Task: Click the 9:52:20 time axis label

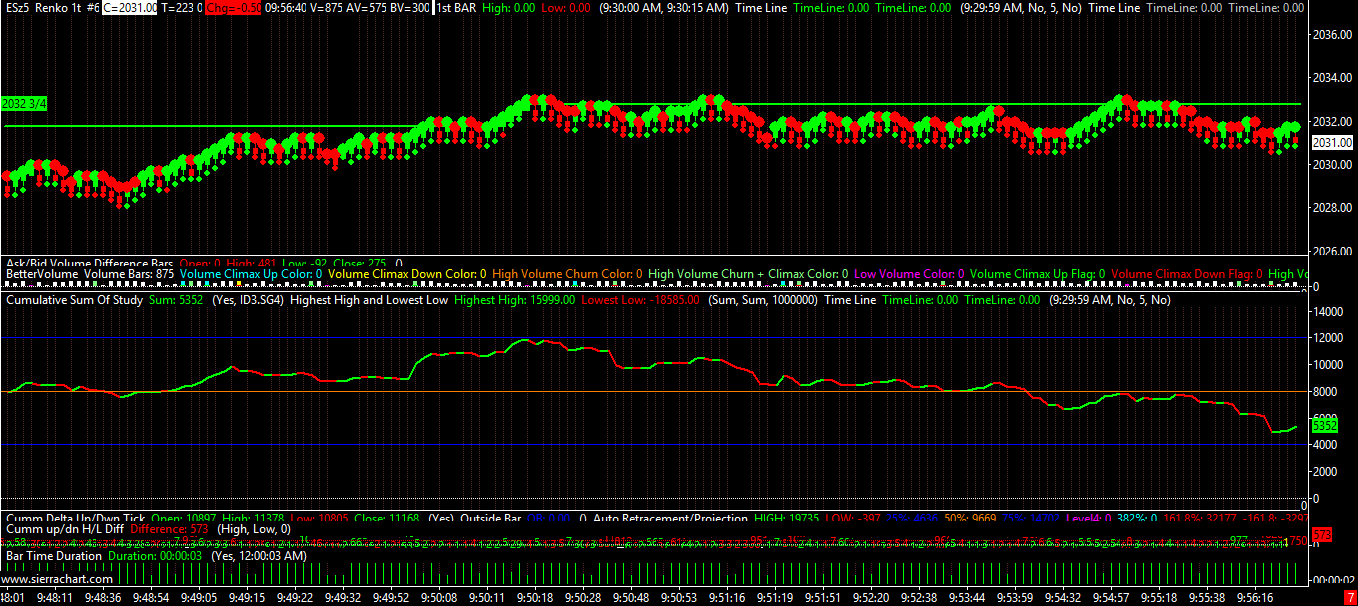Action: (870, 598)
